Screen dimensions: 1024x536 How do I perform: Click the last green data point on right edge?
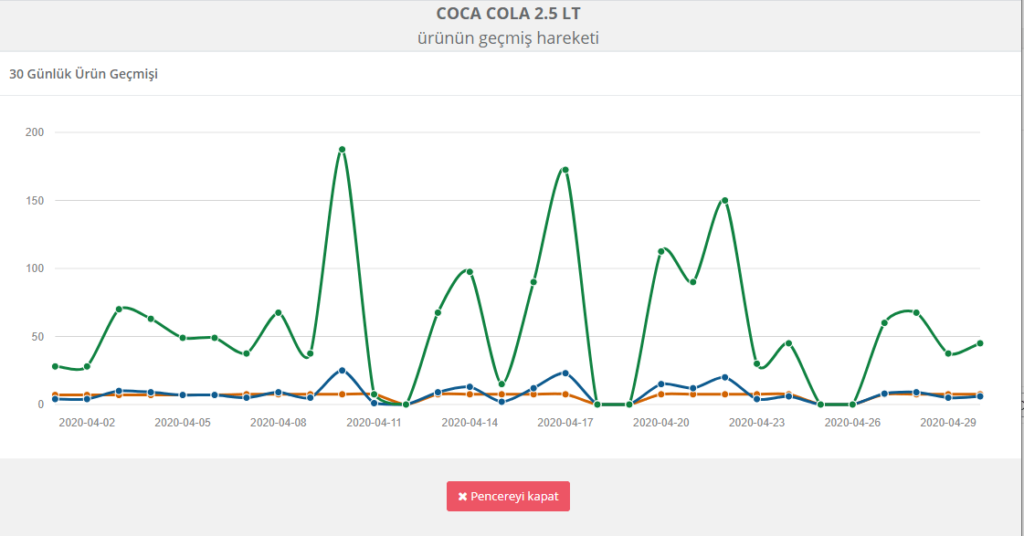980,343
